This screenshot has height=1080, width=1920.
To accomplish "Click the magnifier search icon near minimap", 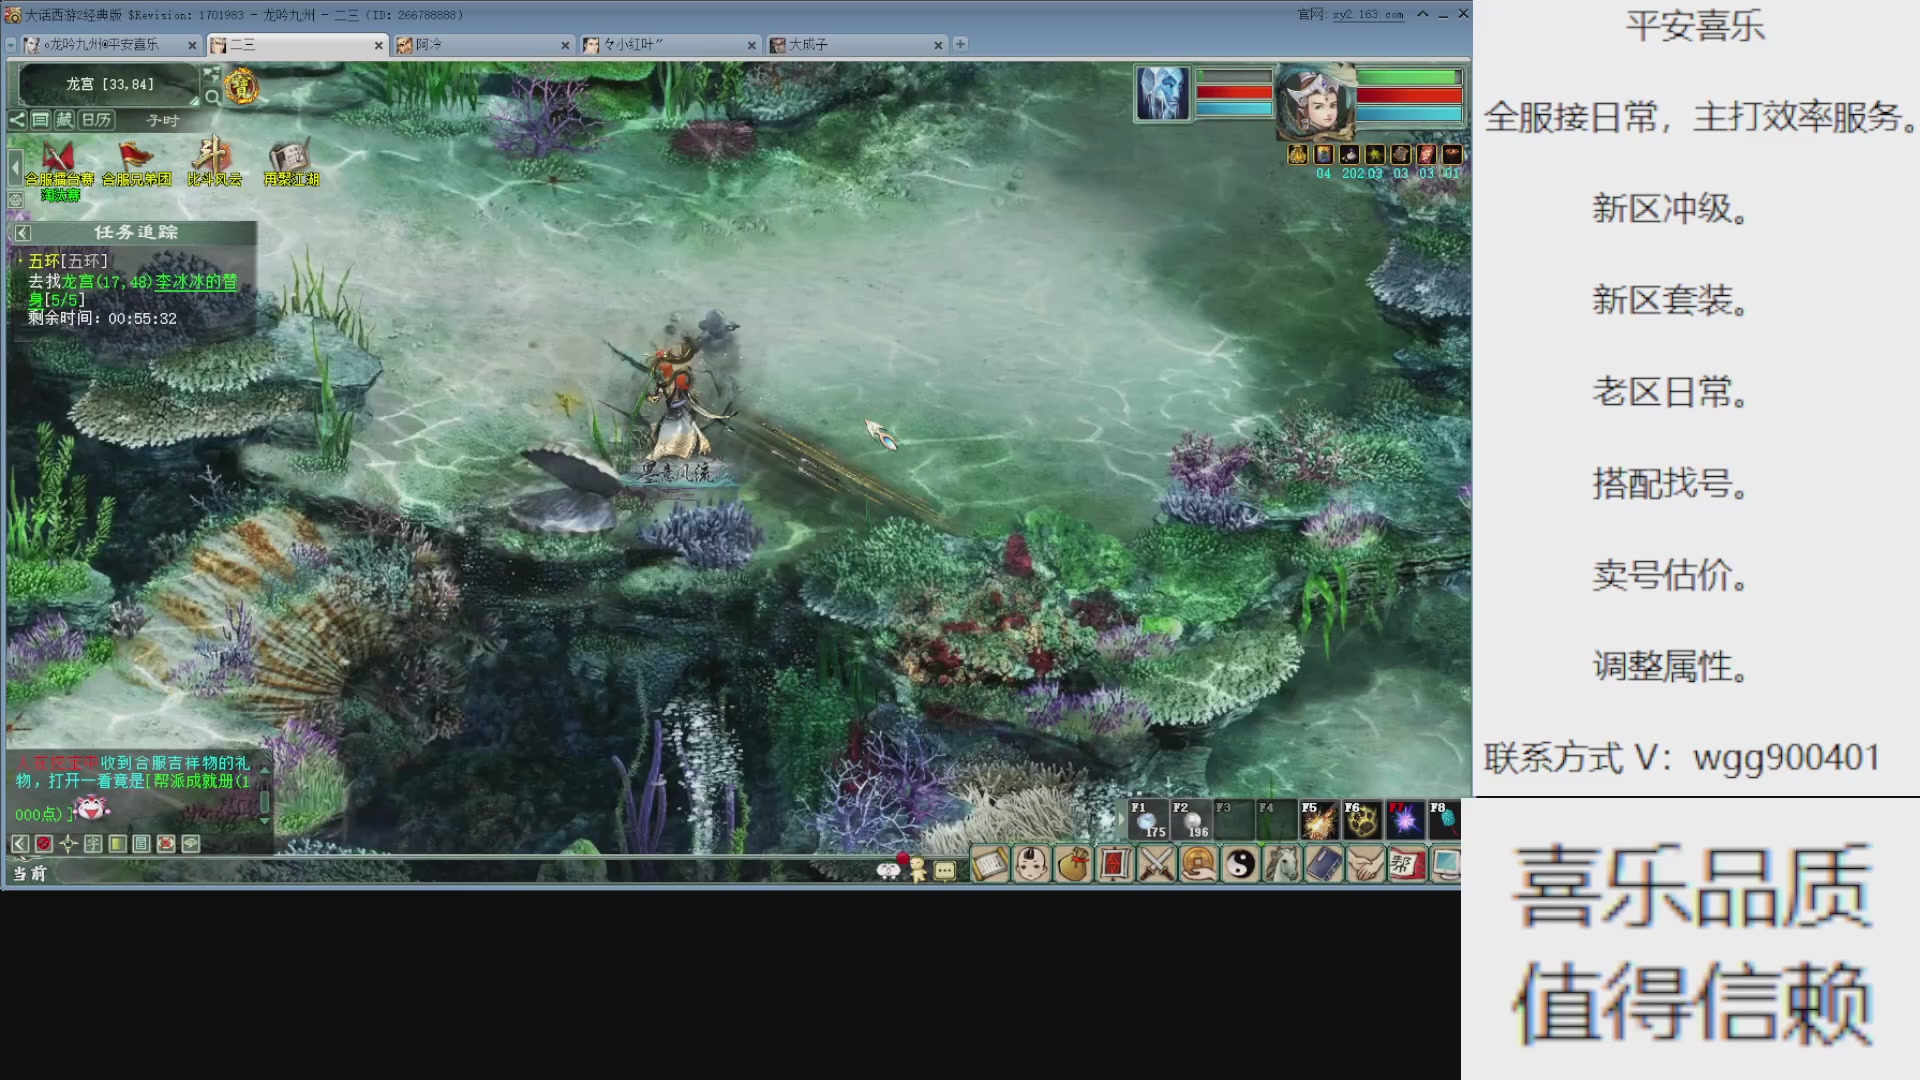I will tap(212, 97).
